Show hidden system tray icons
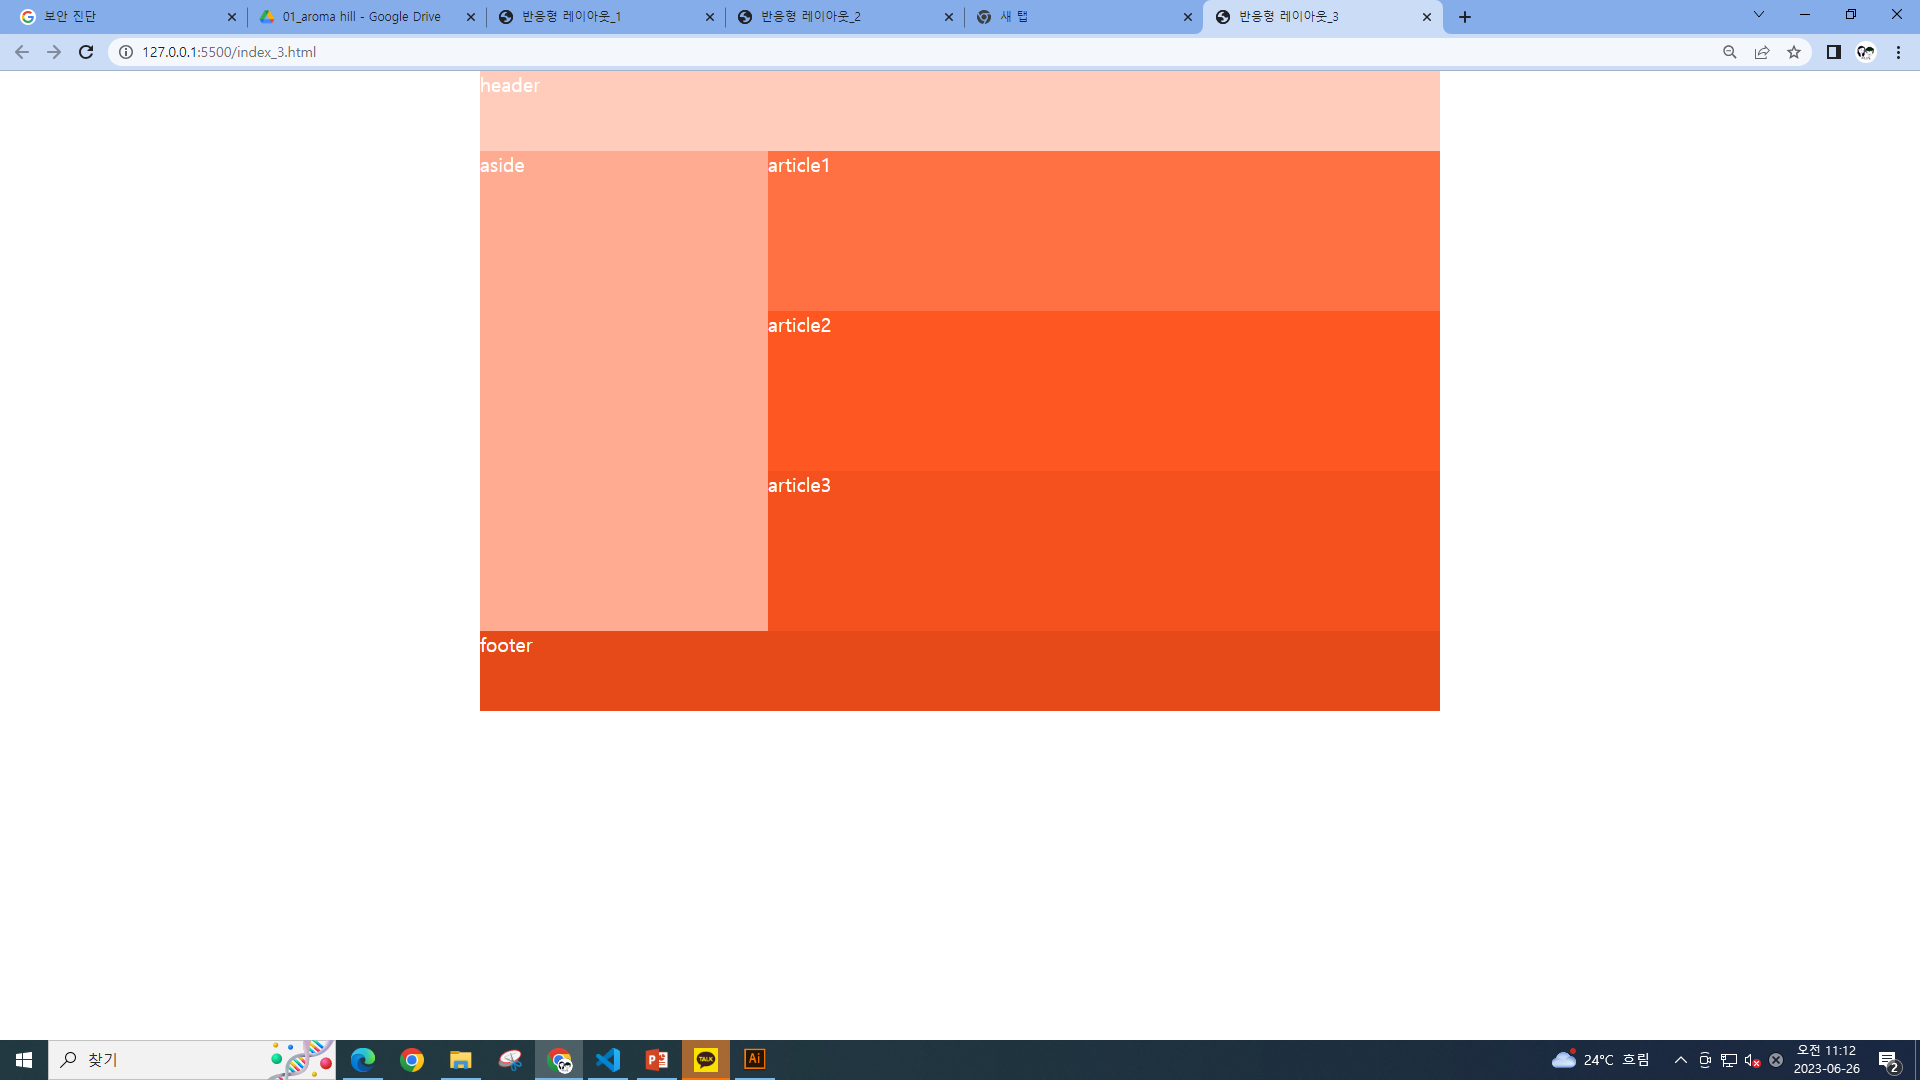This screenshot has height=1080, width=1920. click(1680, 1060)
